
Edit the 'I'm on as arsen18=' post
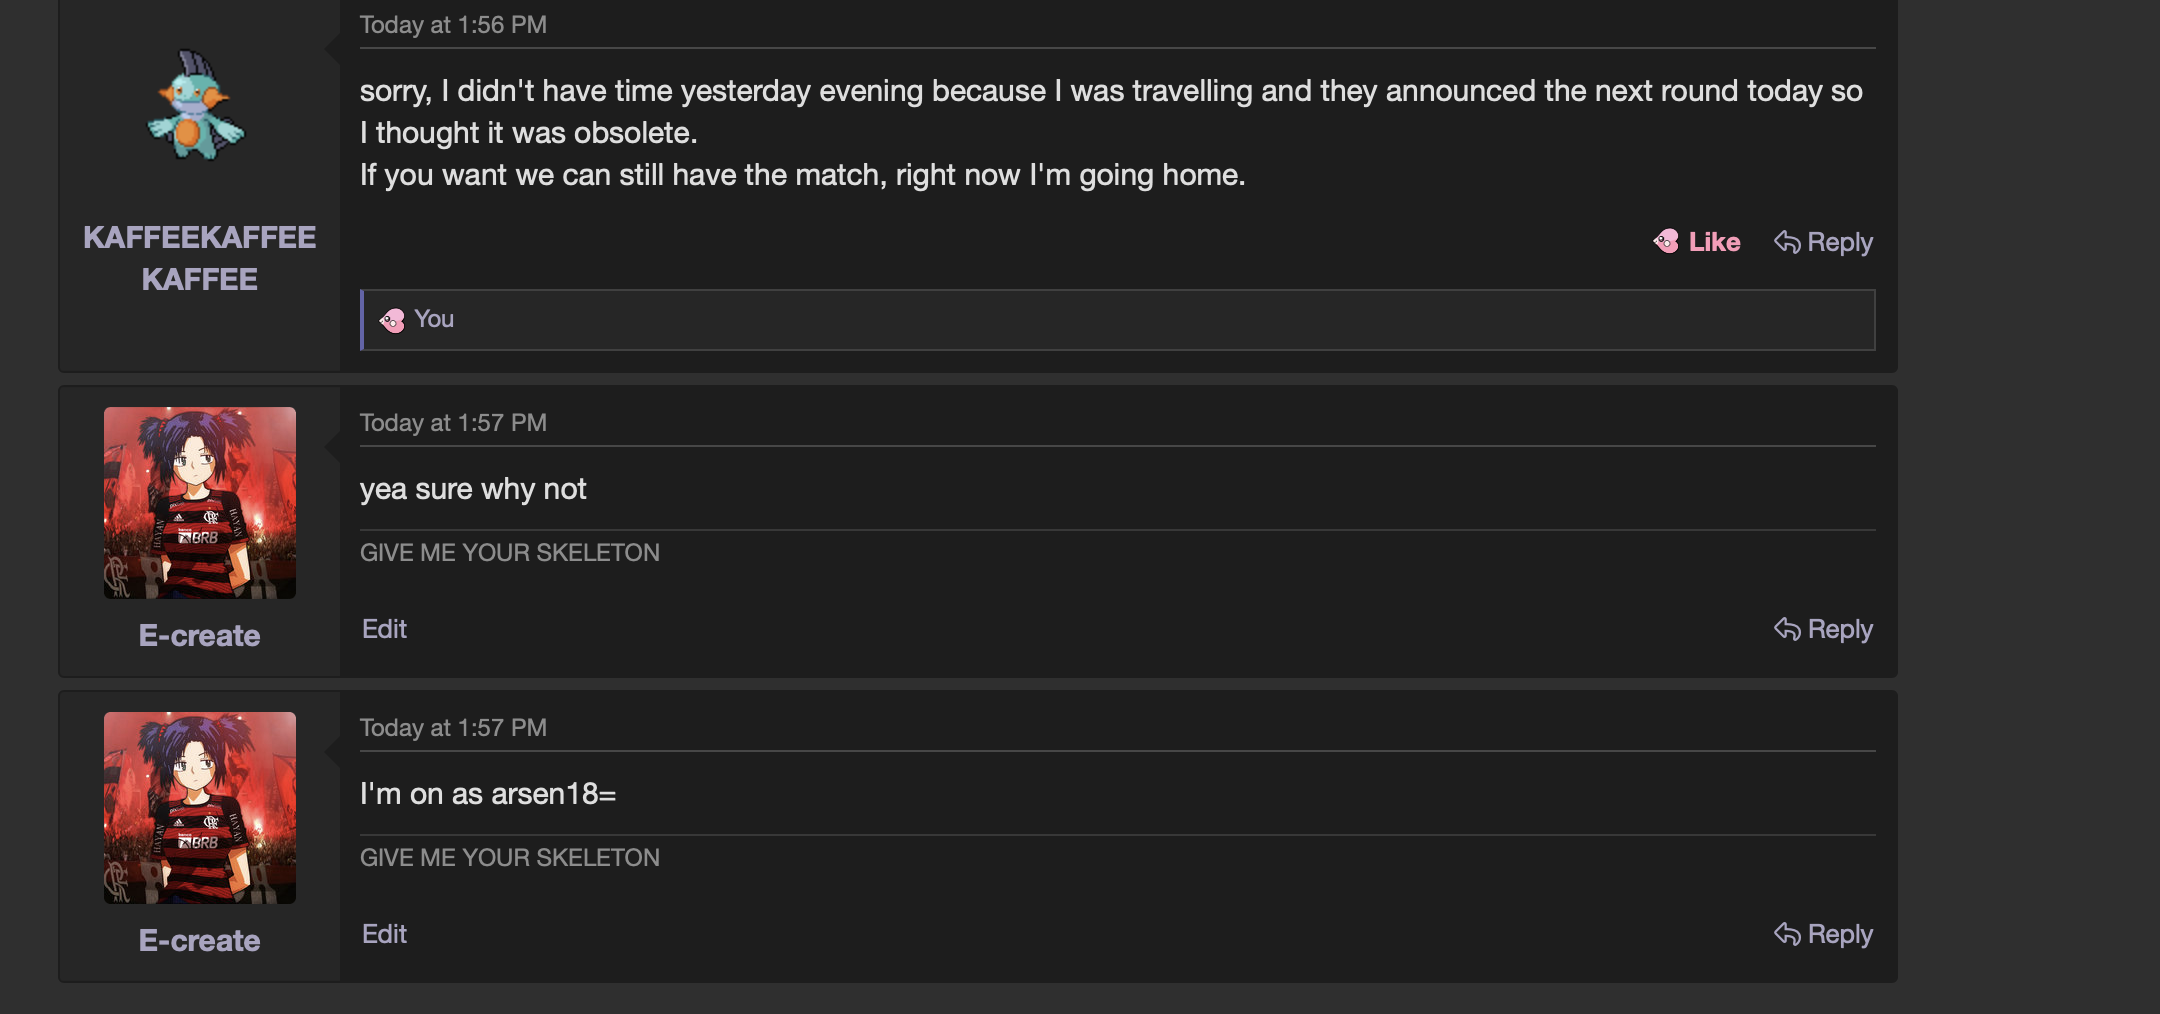point(384,934)
